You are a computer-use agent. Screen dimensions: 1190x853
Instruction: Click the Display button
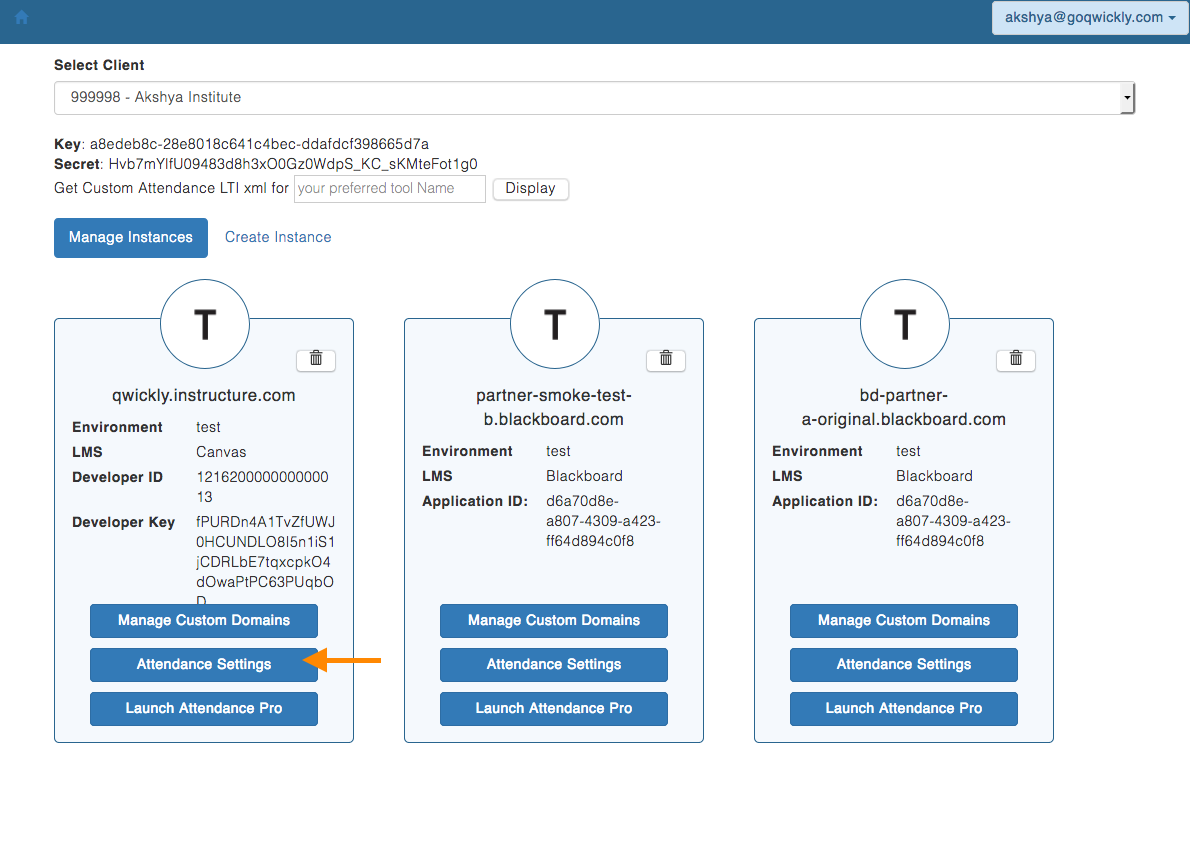(530, 189)
